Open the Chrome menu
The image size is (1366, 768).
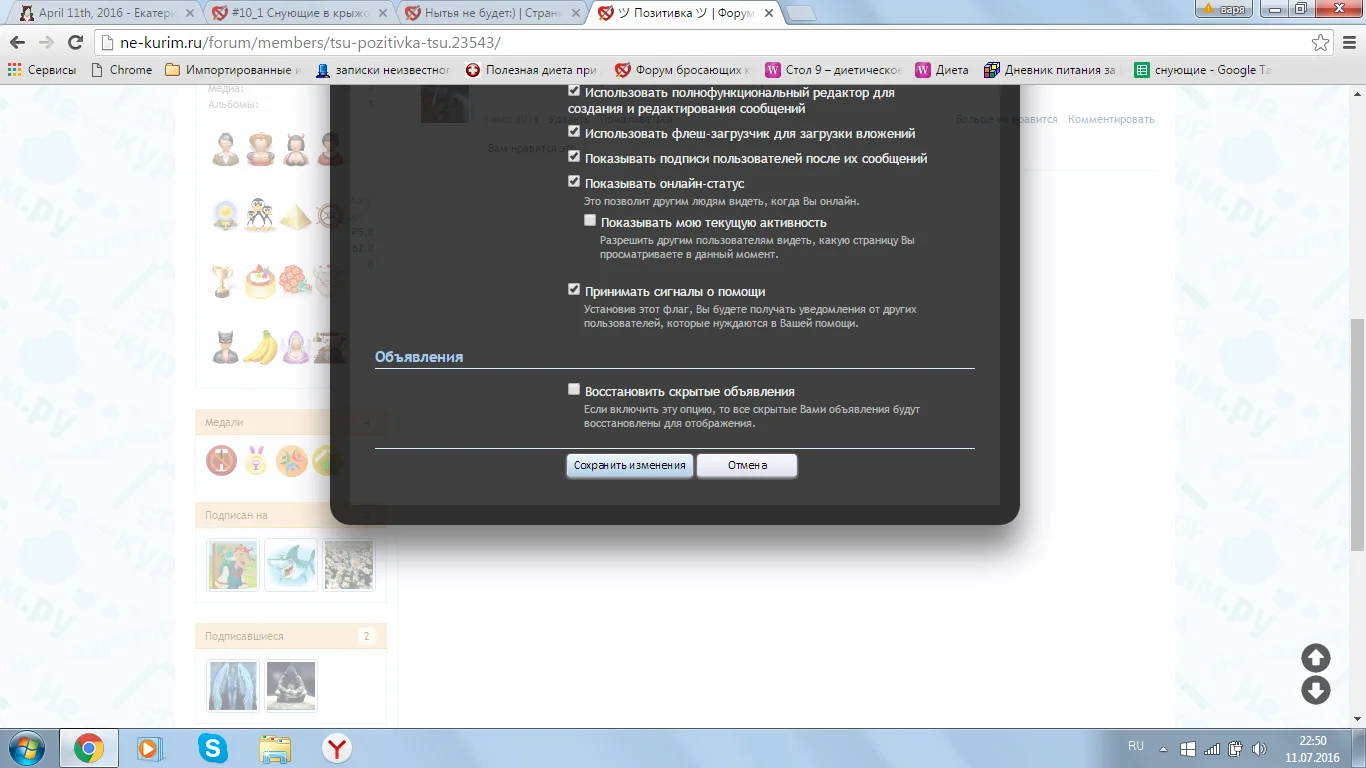pos(1349,43)
